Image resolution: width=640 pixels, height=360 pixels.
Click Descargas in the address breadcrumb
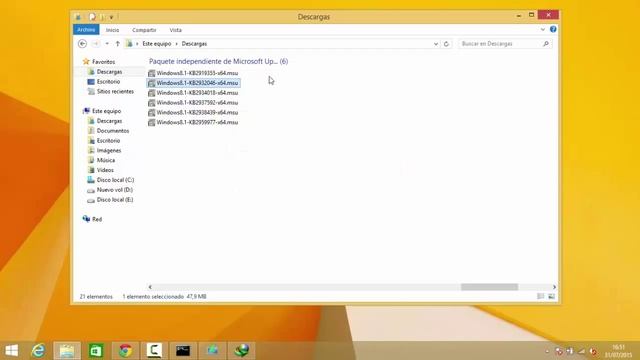tap(194, 44)
